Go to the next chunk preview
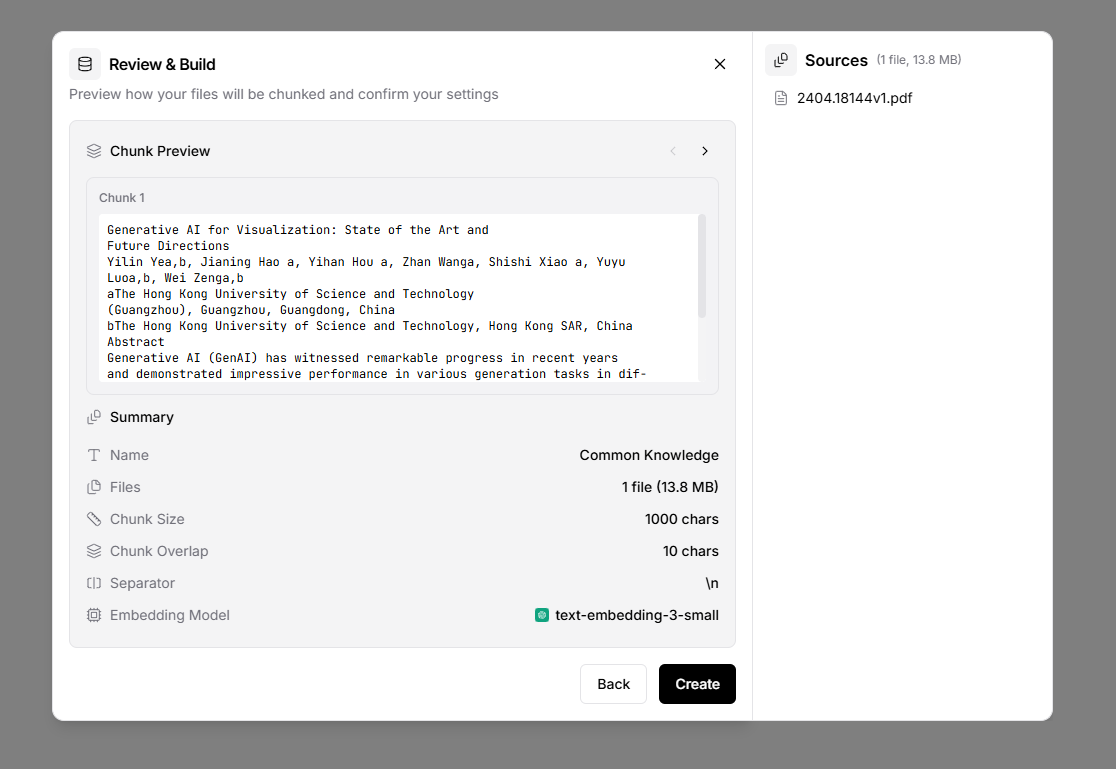The width and height of the screenshot is (1116, 769). [705, 151]
